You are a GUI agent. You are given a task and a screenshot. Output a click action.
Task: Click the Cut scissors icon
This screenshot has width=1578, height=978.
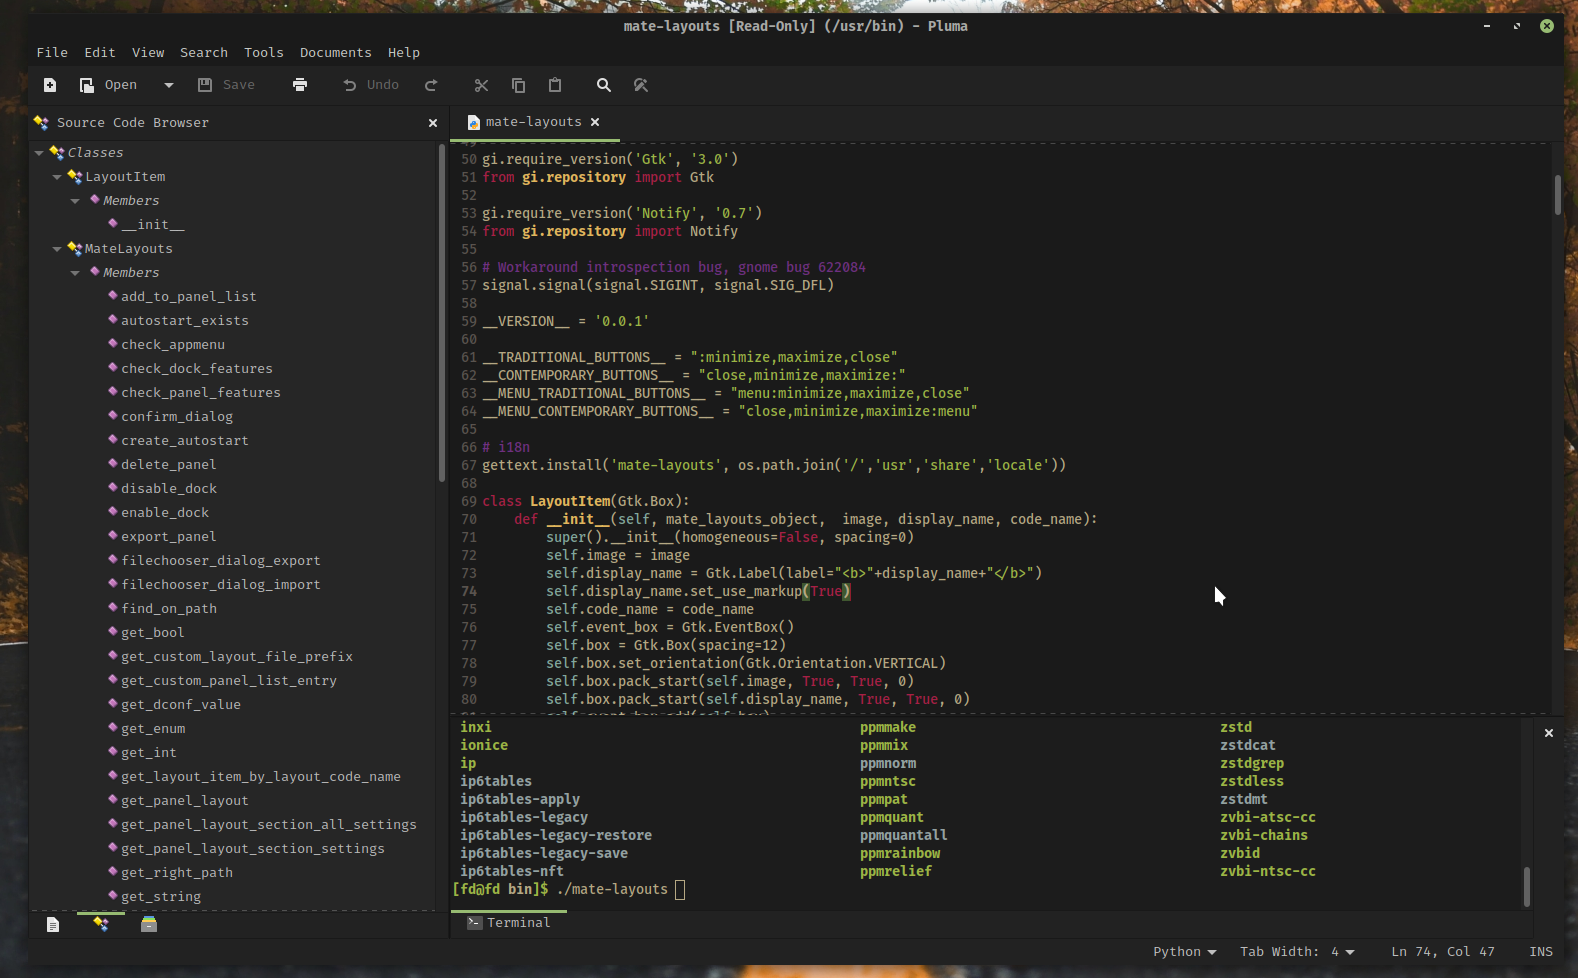tap(481, 85)
